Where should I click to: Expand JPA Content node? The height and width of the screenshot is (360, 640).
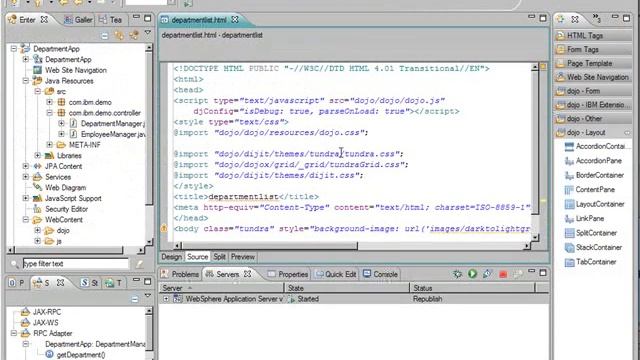pyautogui.click(x=26, y=166)
